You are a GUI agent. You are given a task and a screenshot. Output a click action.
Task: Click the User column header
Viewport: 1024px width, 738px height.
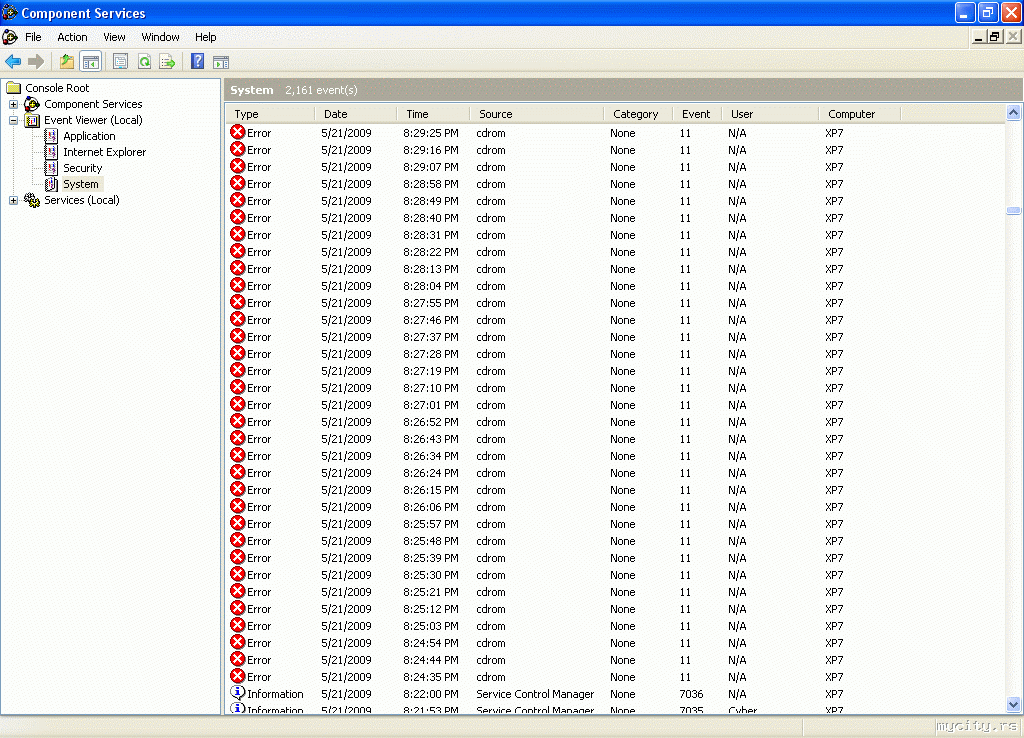coord(770,114)
